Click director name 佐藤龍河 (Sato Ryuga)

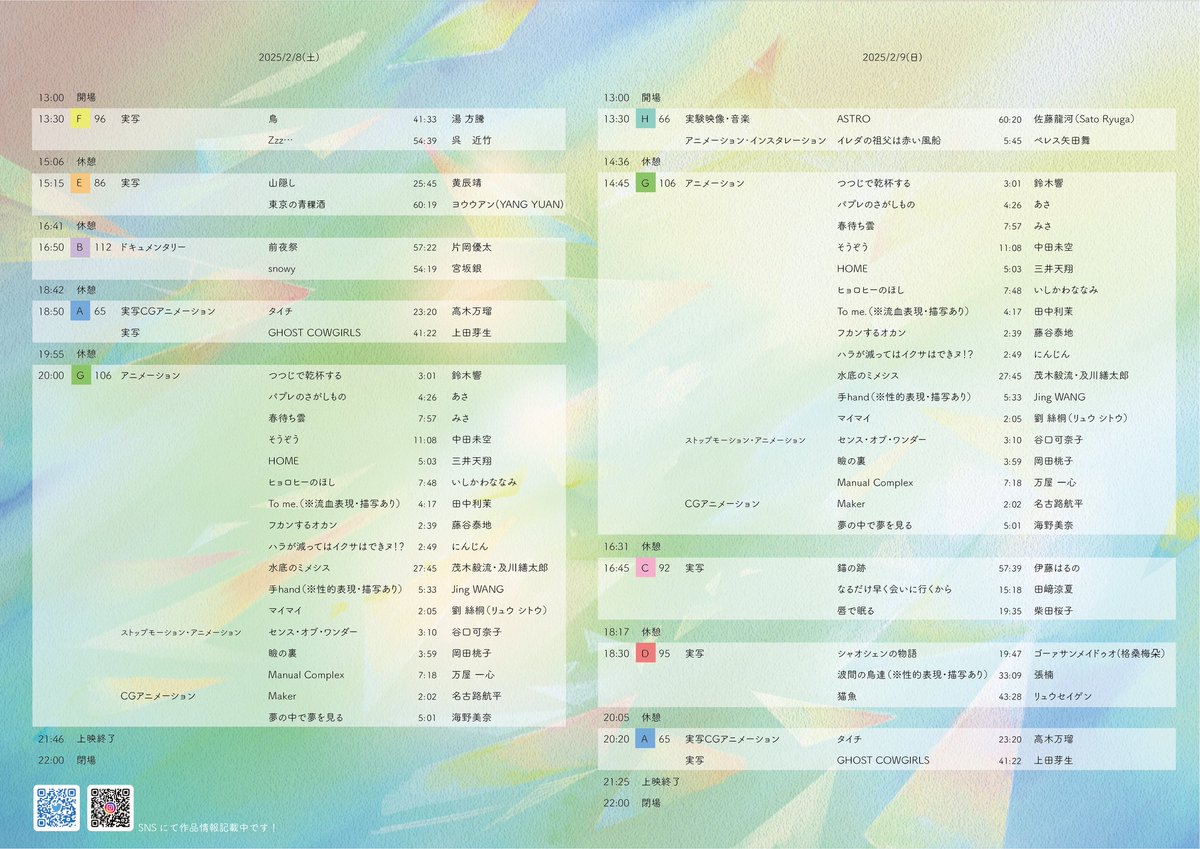tap(1084, 119)
